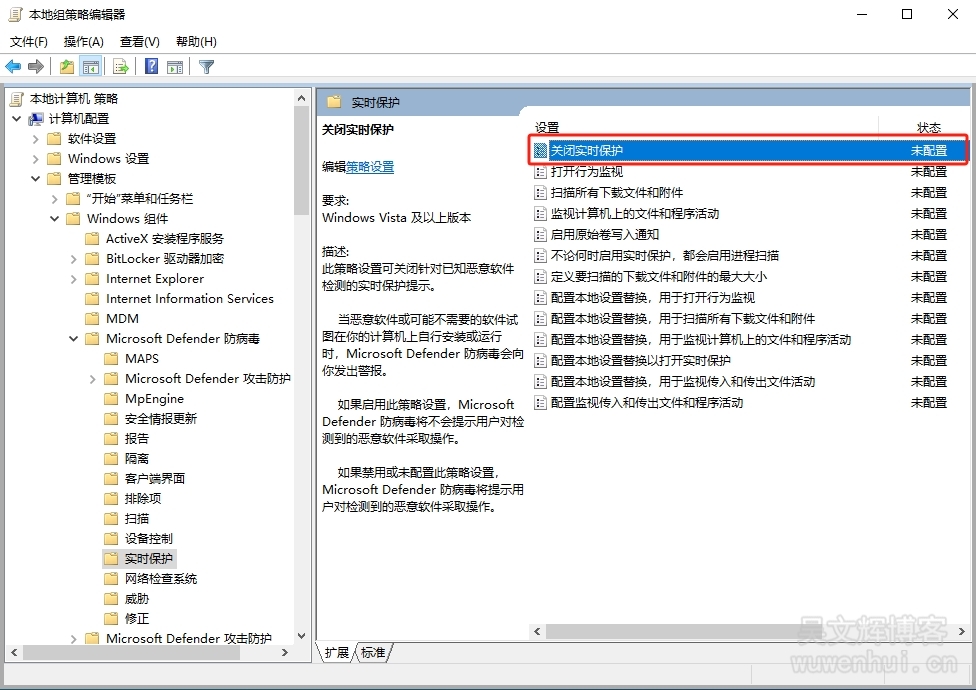
Task: Switch to the 标准 tab
Action: tap(373, 653)
